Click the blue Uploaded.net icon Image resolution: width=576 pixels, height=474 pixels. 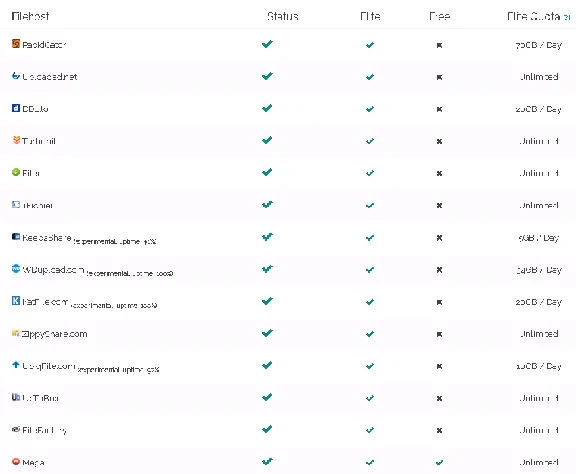(x=16, y=76)
